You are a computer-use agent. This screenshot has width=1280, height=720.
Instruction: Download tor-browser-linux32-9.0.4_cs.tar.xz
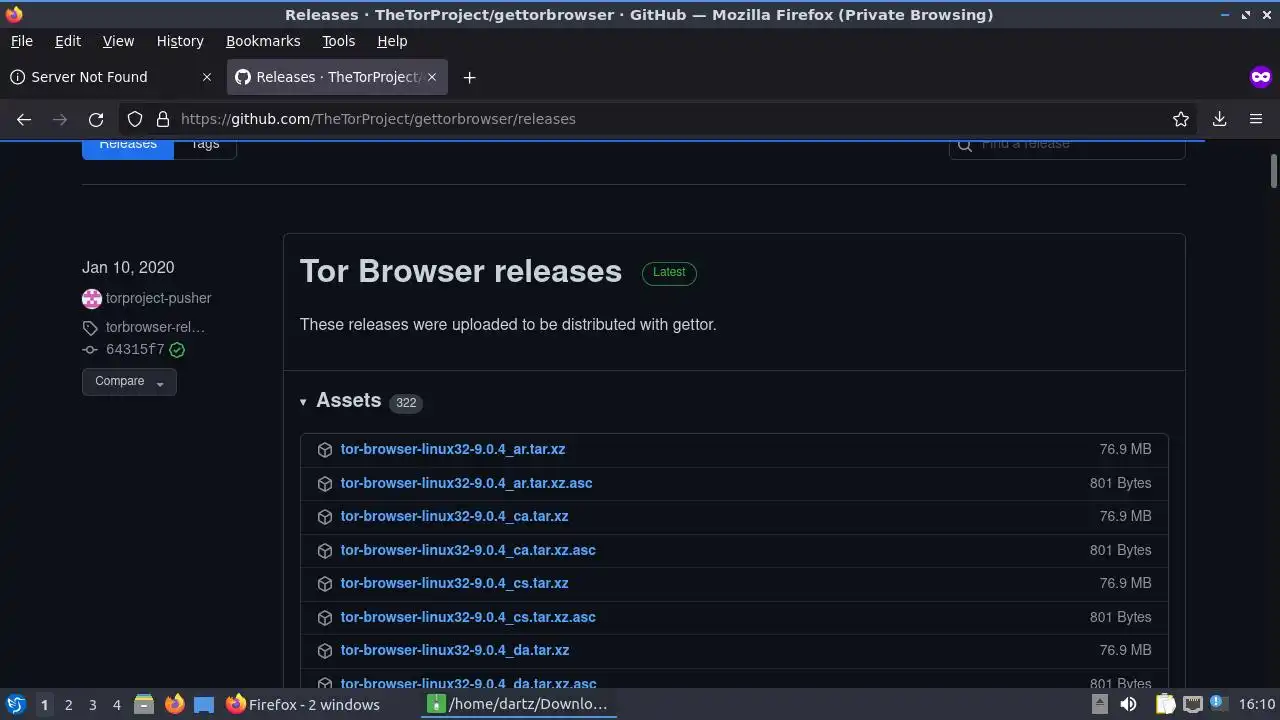[454, 584]
